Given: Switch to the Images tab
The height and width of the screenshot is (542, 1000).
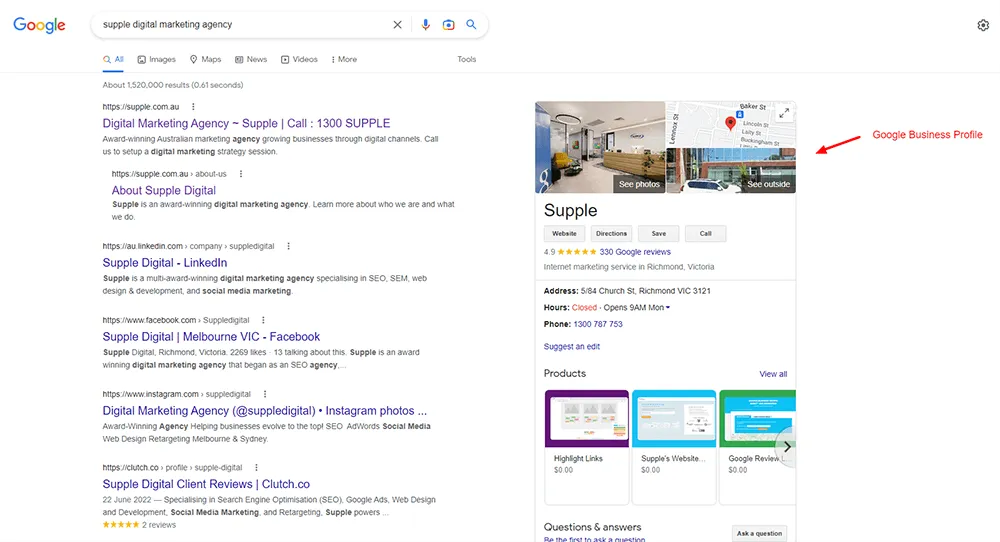Looking at the screenshot, I should pos(157,59).
